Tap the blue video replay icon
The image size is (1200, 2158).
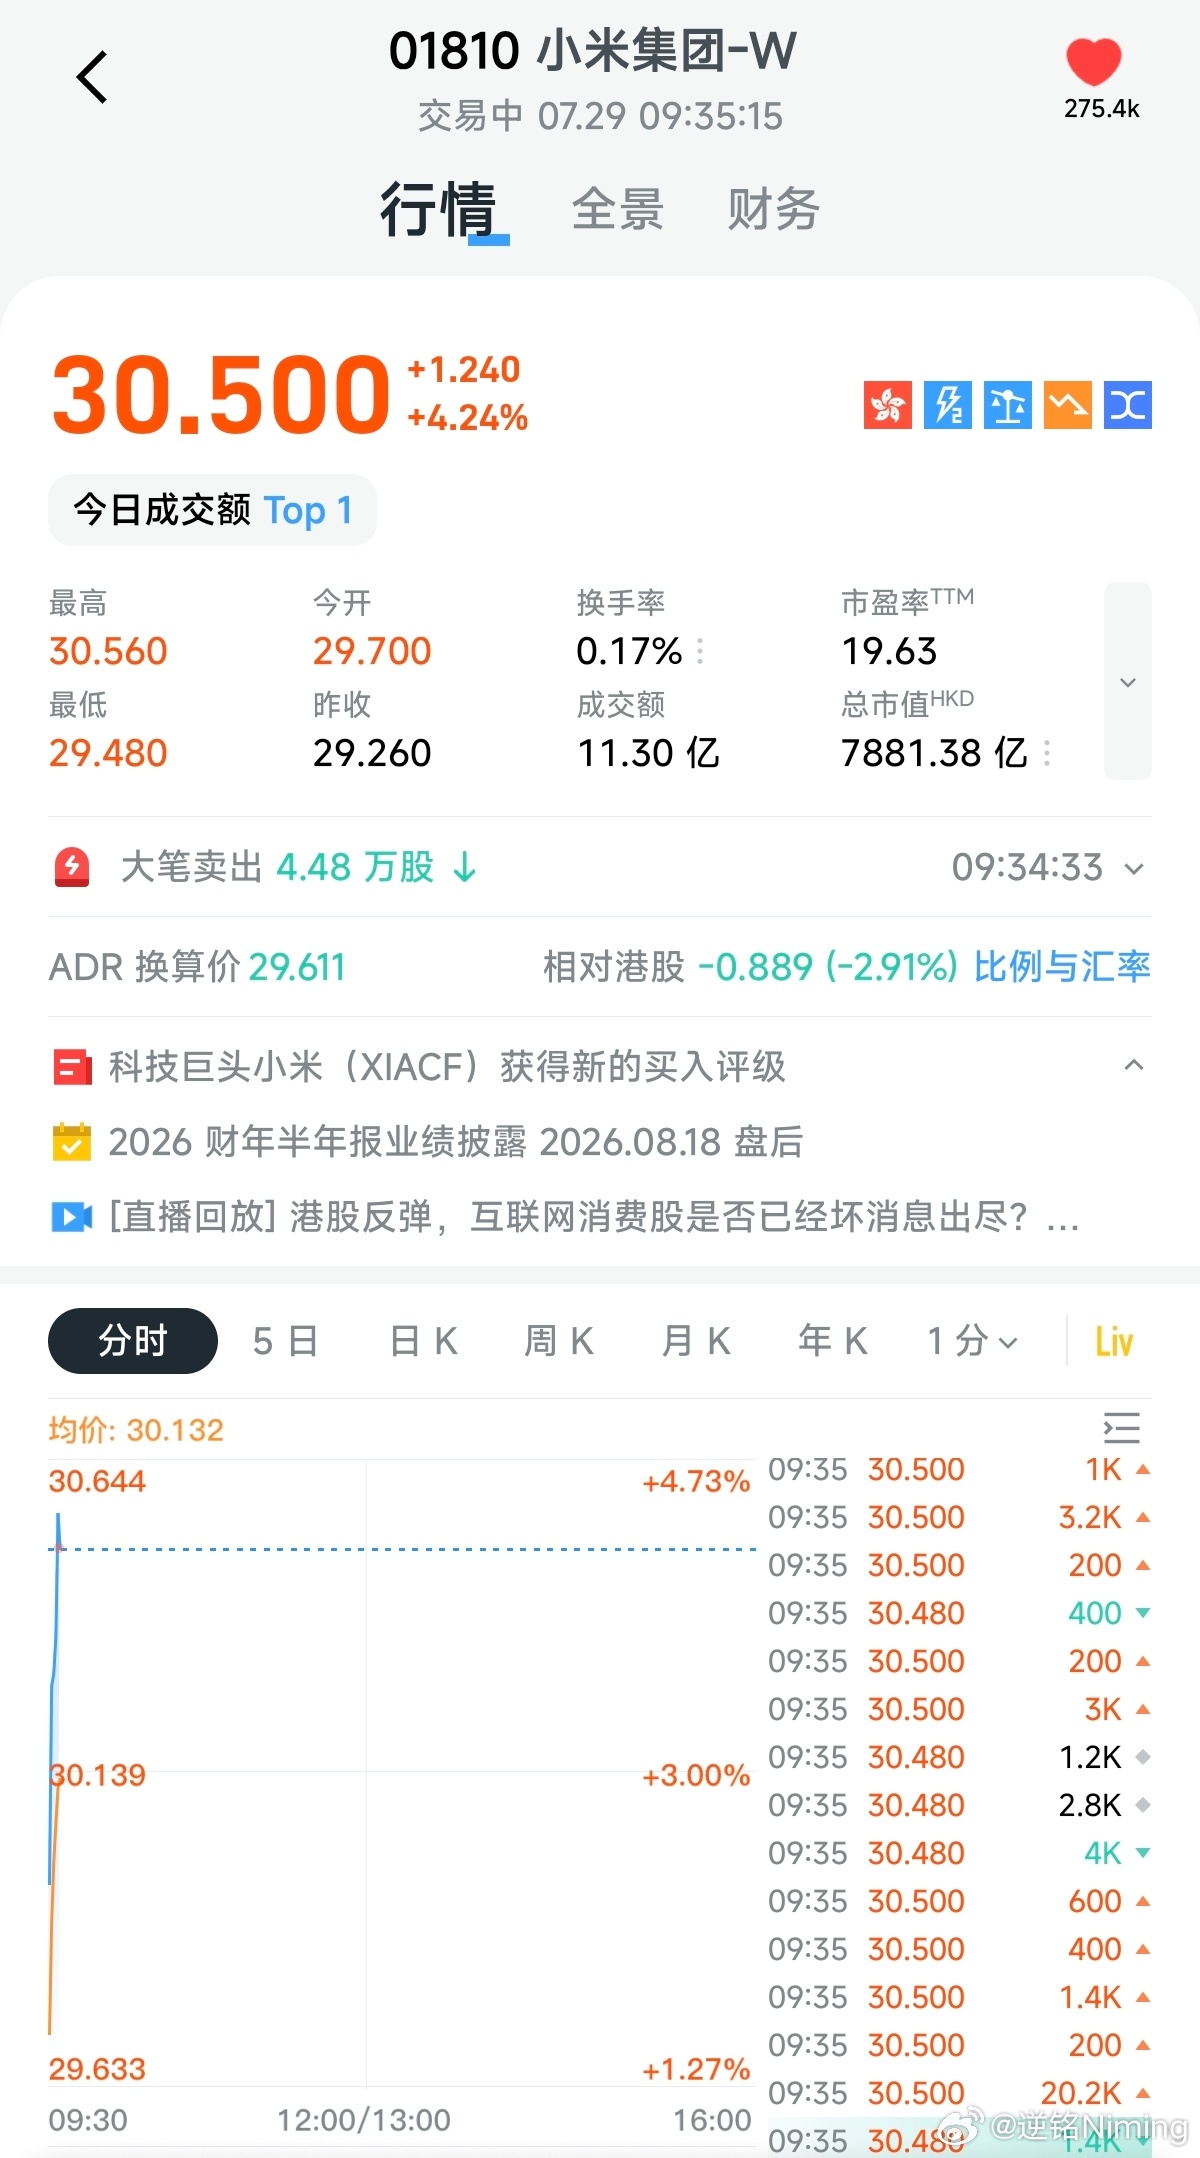pyautogui.click(x=72, y=1217)
